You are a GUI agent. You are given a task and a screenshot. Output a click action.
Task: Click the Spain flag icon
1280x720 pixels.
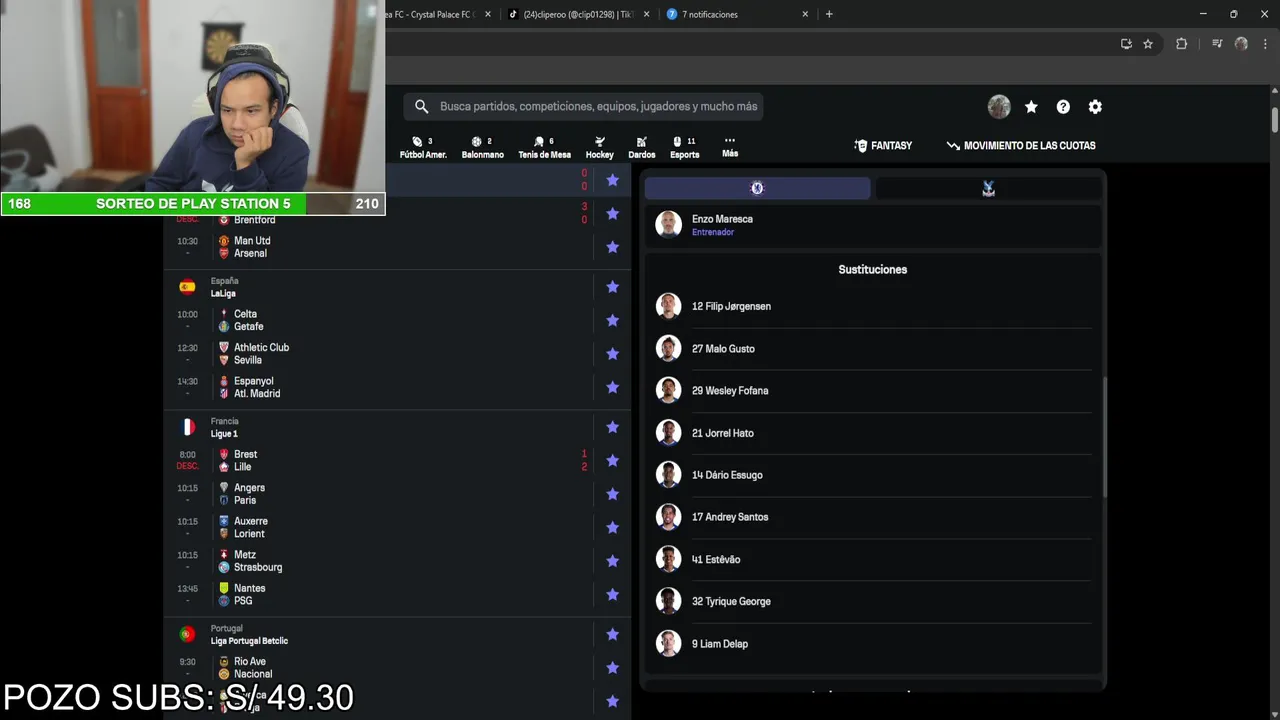[x=187, y=287]
